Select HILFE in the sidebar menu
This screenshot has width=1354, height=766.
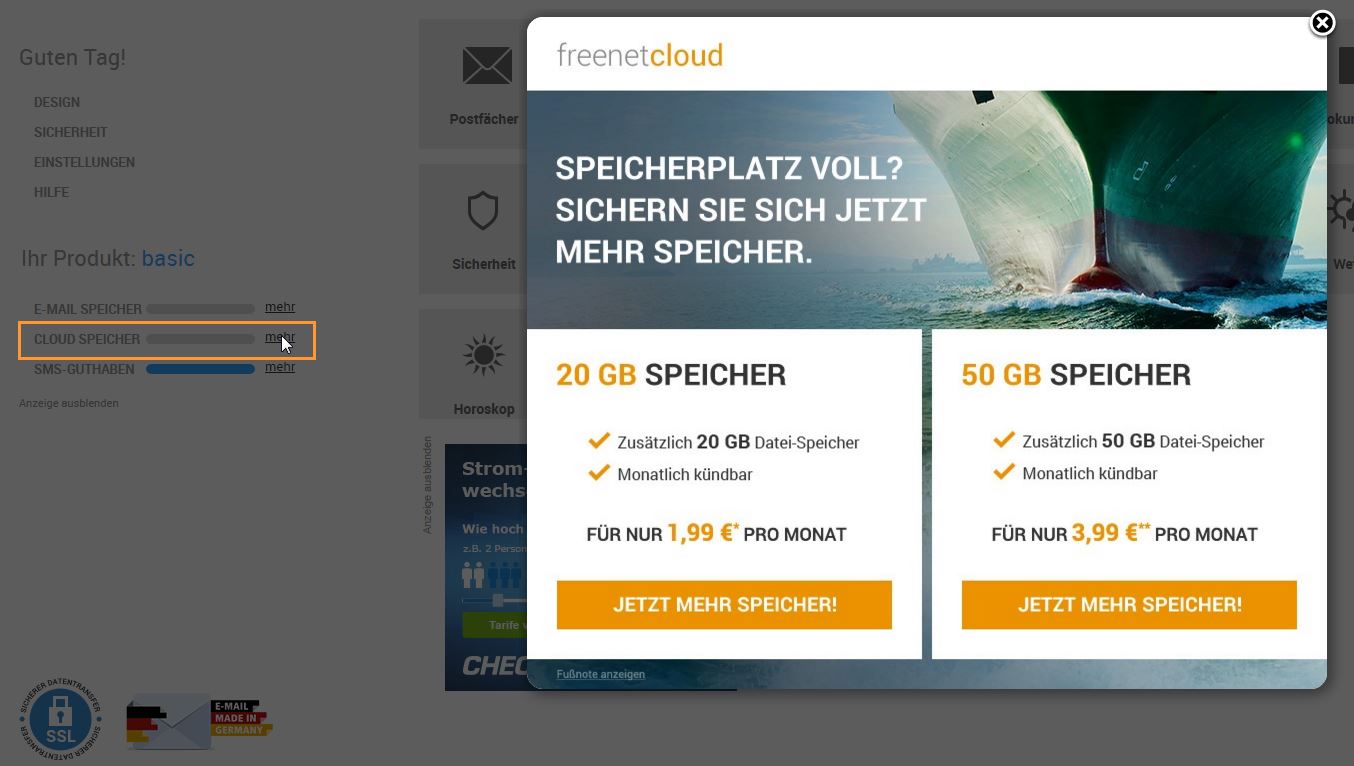[x=51, y=192]
